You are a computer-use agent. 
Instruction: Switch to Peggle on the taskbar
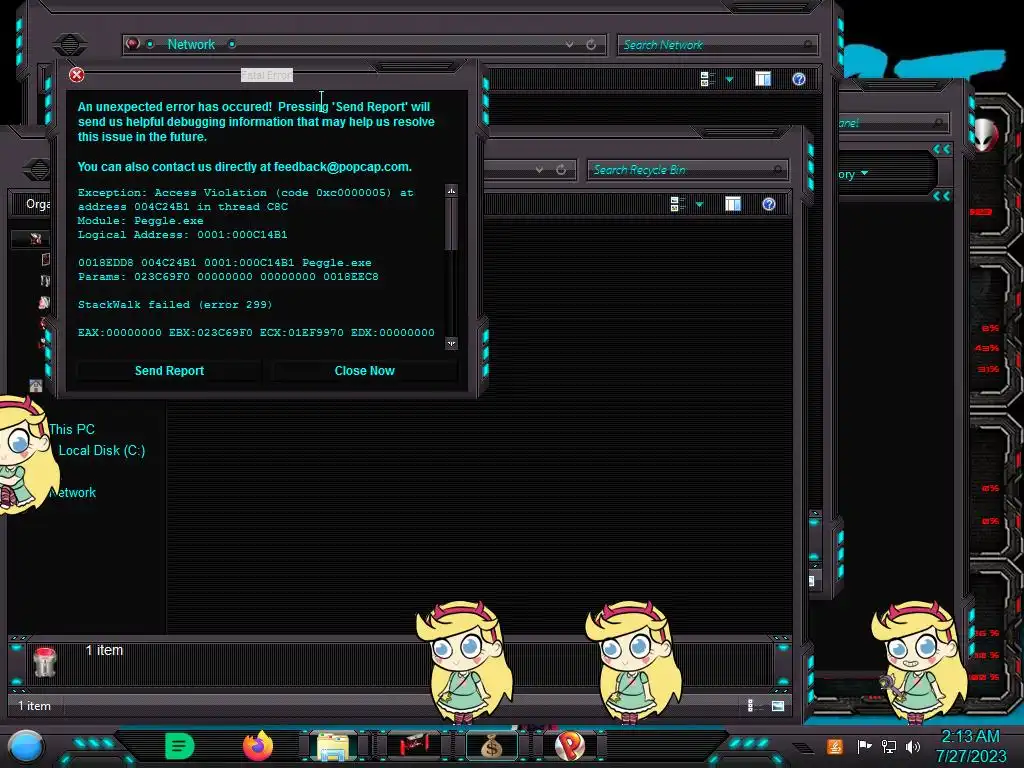click(569, 746)
